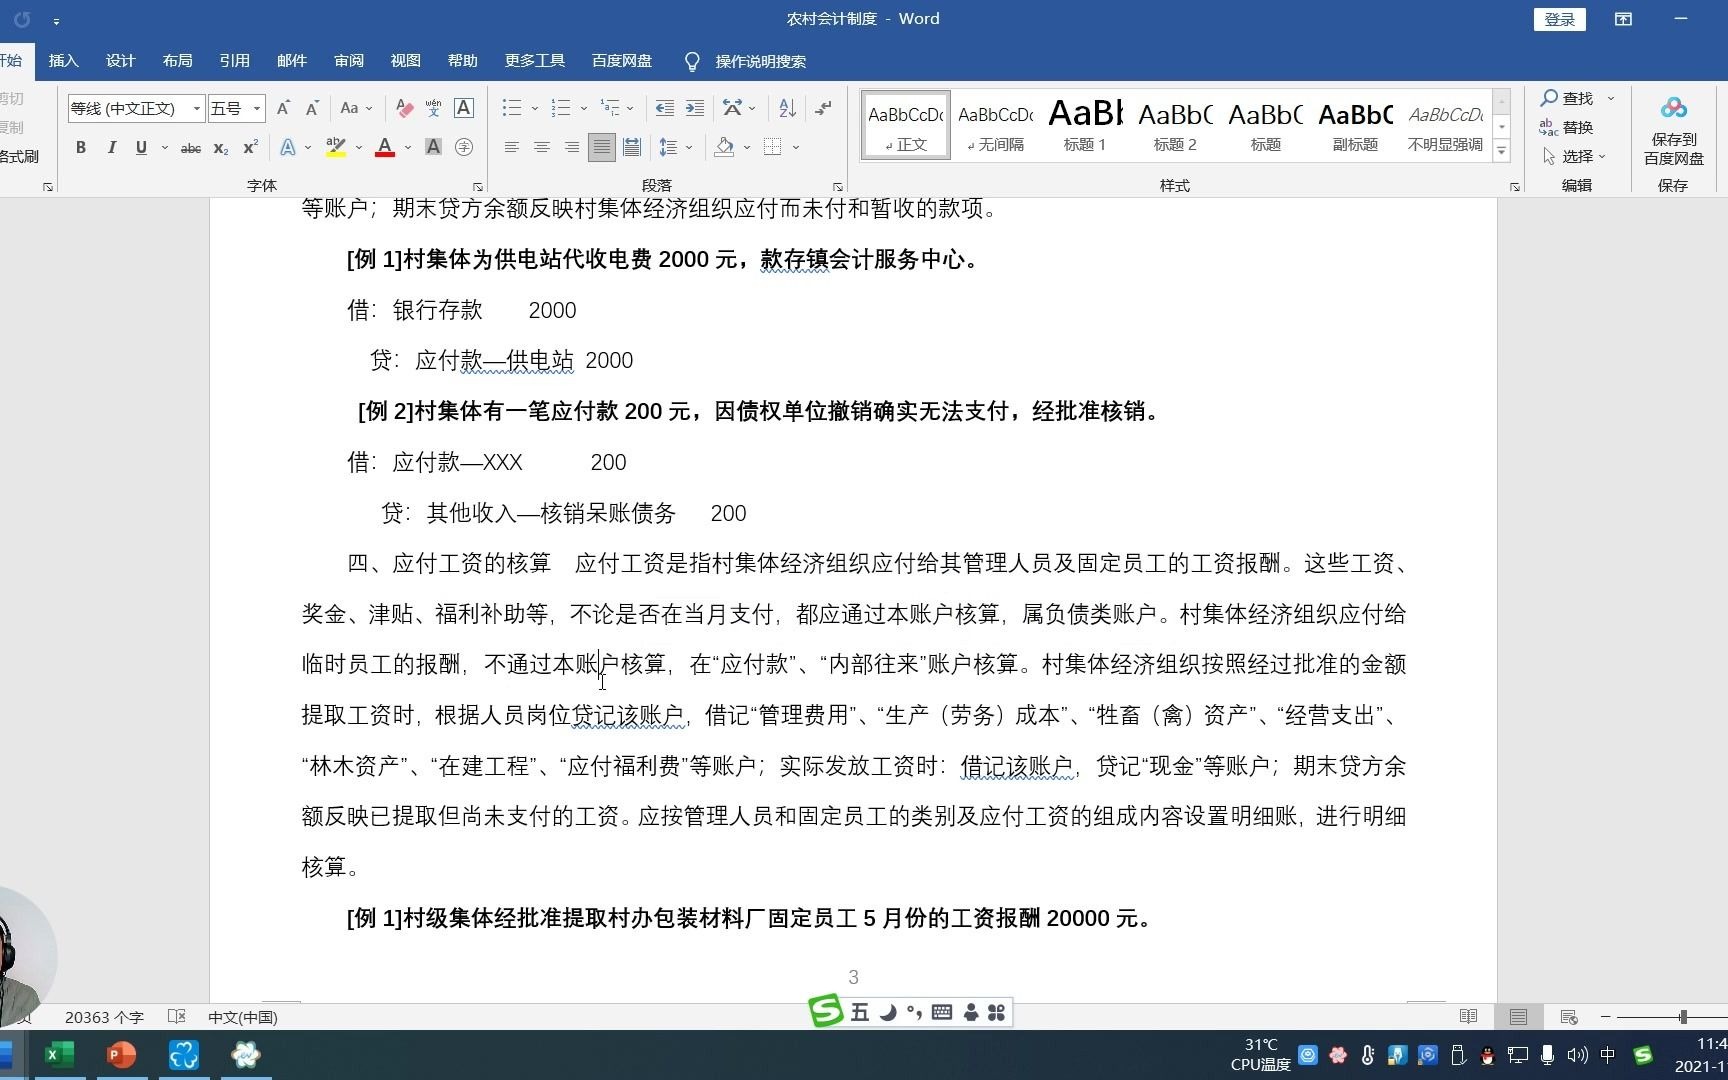Clear all formatting icon
Image resolution: width=1728 pixels, height=1080 pixels.
pos(404,108)
